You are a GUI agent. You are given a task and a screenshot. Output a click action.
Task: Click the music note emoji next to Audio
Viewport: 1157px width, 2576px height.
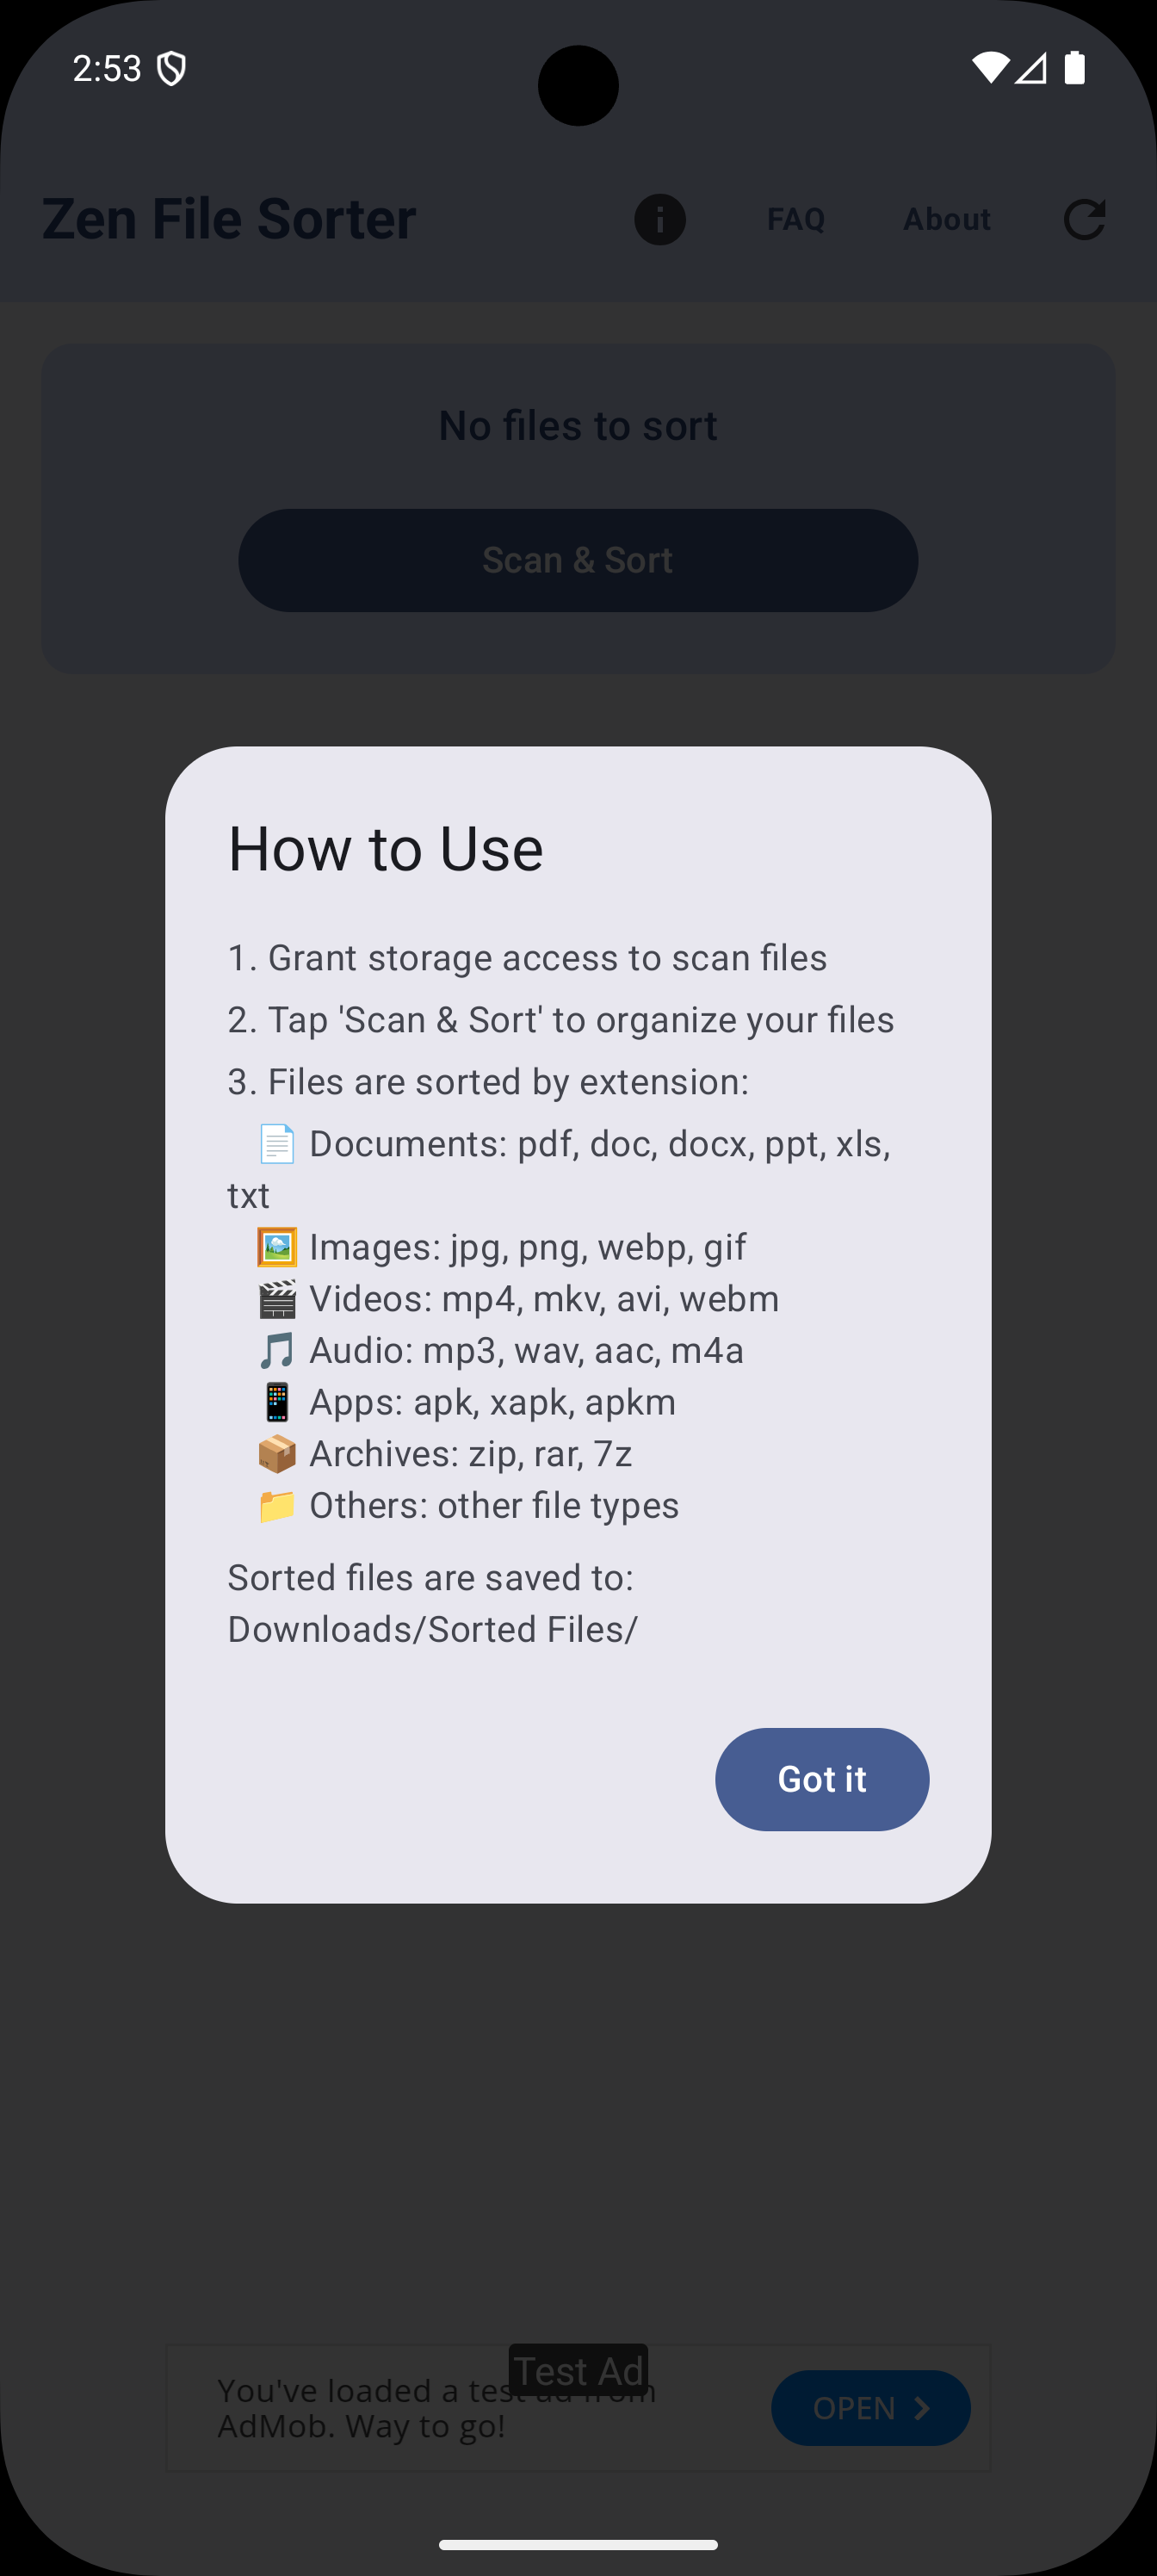click(x=277, y=1350)
